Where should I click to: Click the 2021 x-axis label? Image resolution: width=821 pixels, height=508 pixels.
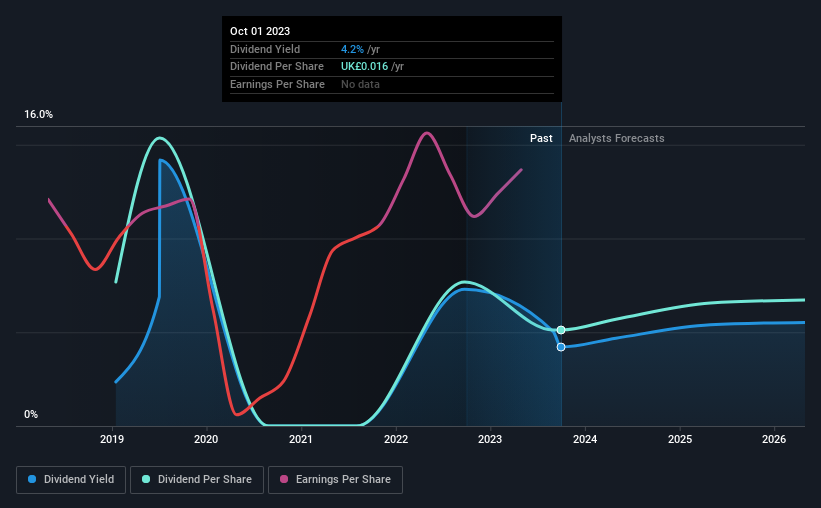pos(301,439)
